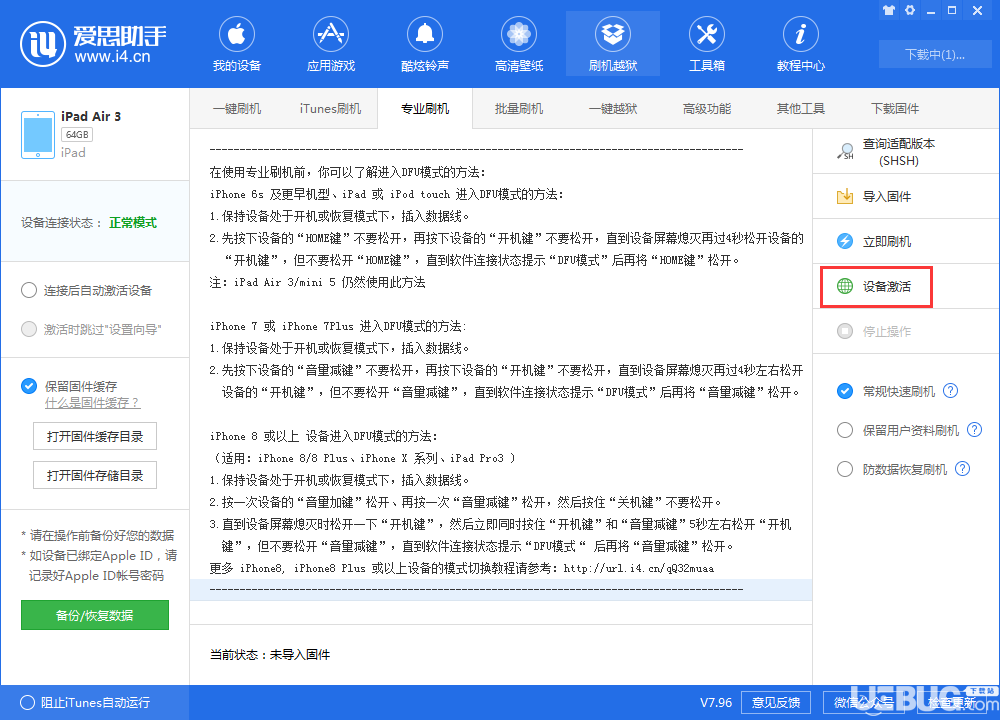Image resolution: width=1000 pixels, height=720 pixels.
Task: Select 防数据恢复刷机 mode
Action: click(844, 469)
